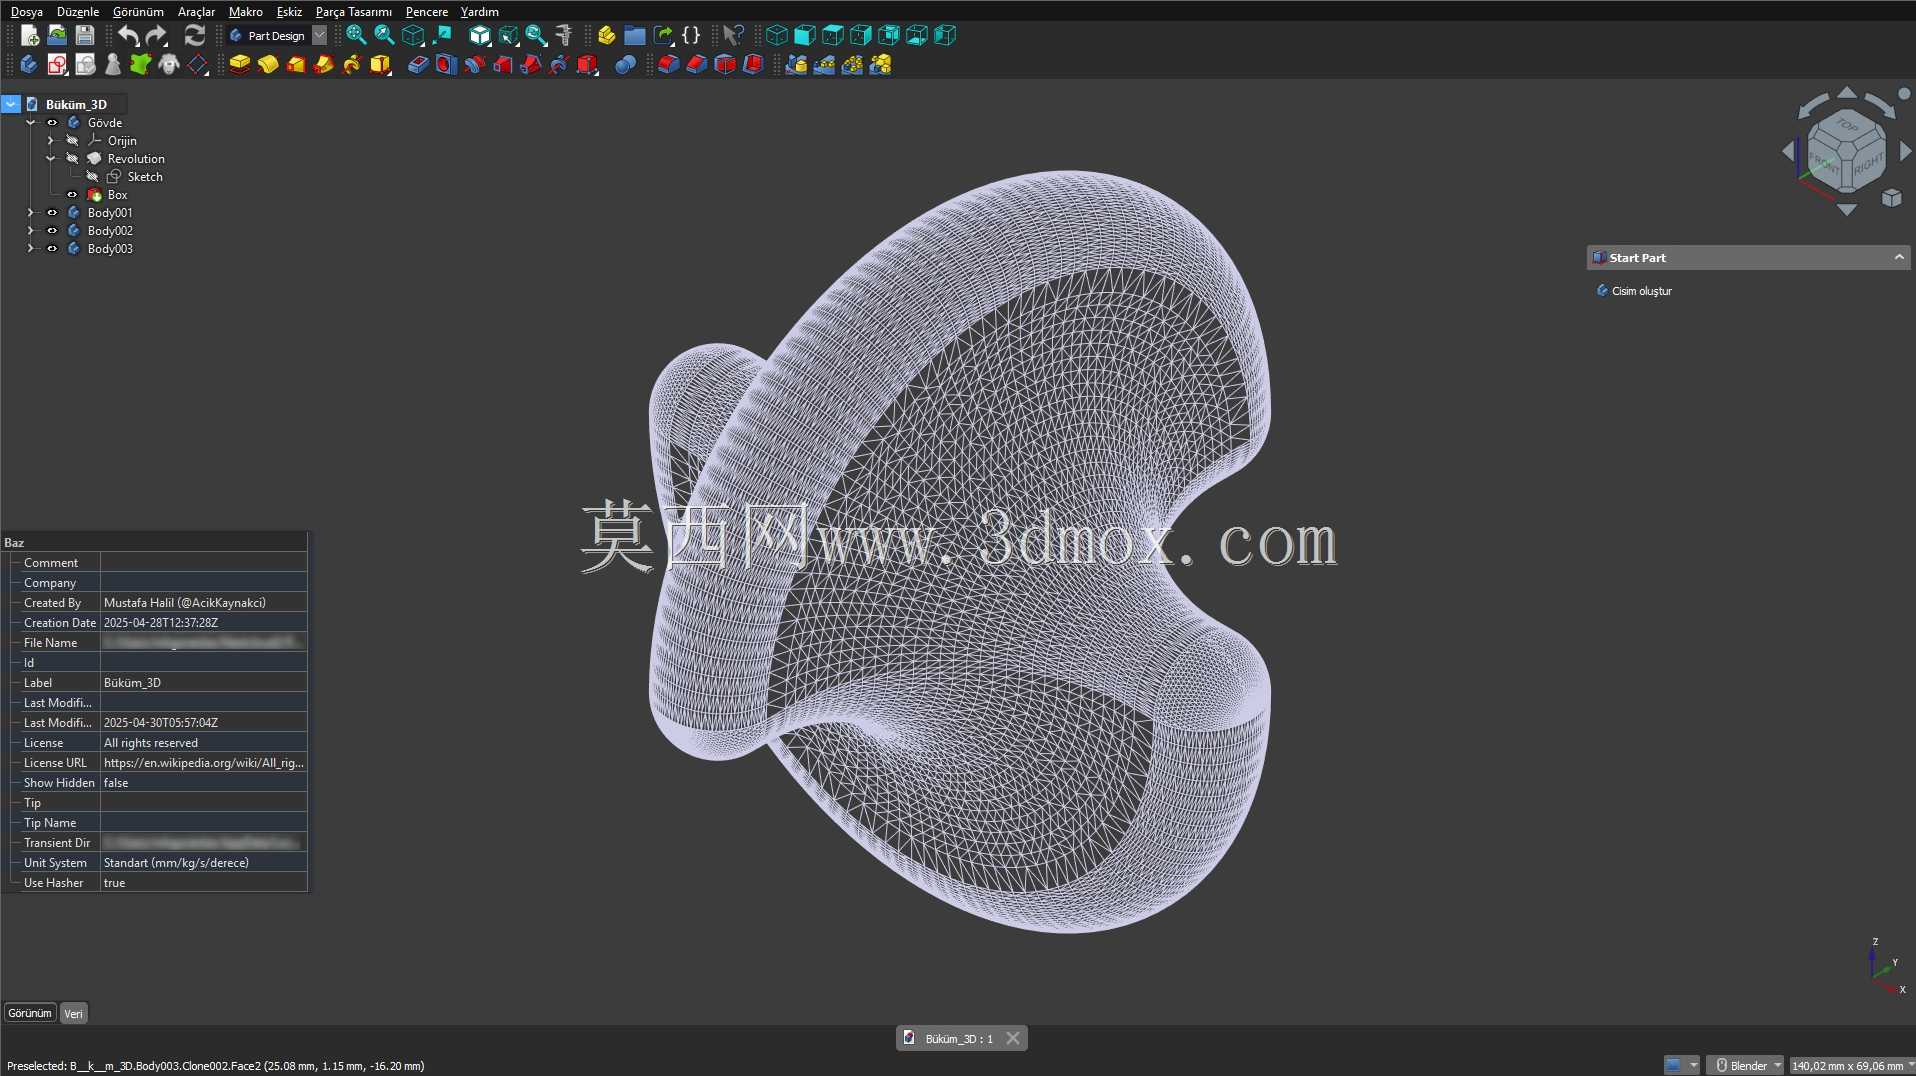Undo the last action via toolbar

coord(128,36)
